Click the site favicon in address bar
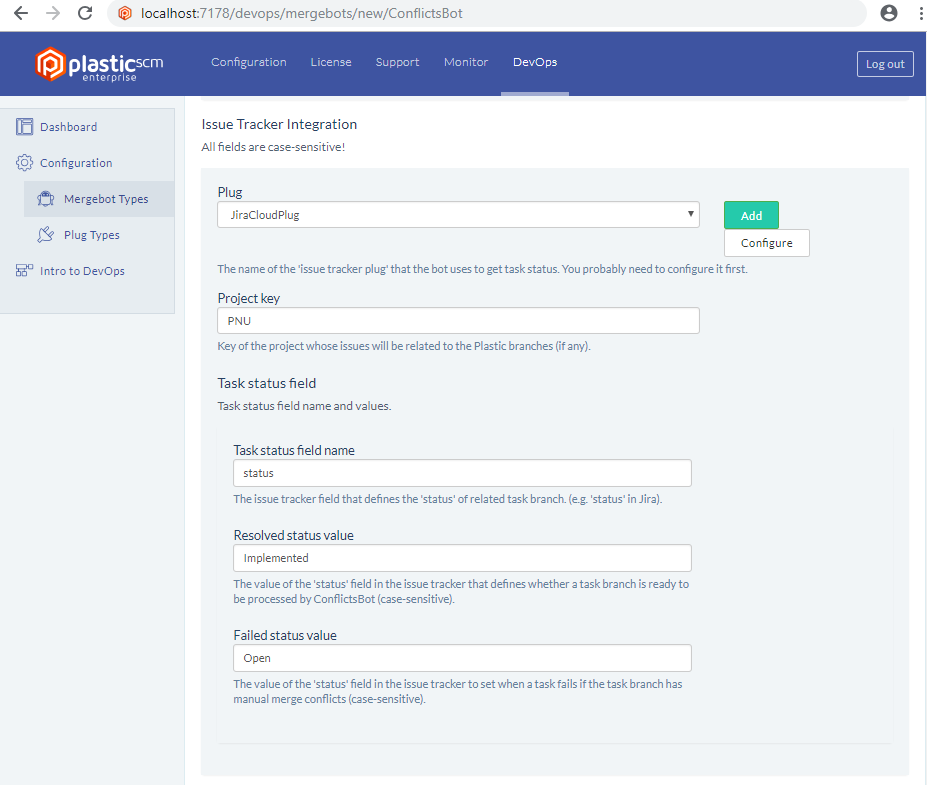The image size is (927, 785). tap(125, 13)
